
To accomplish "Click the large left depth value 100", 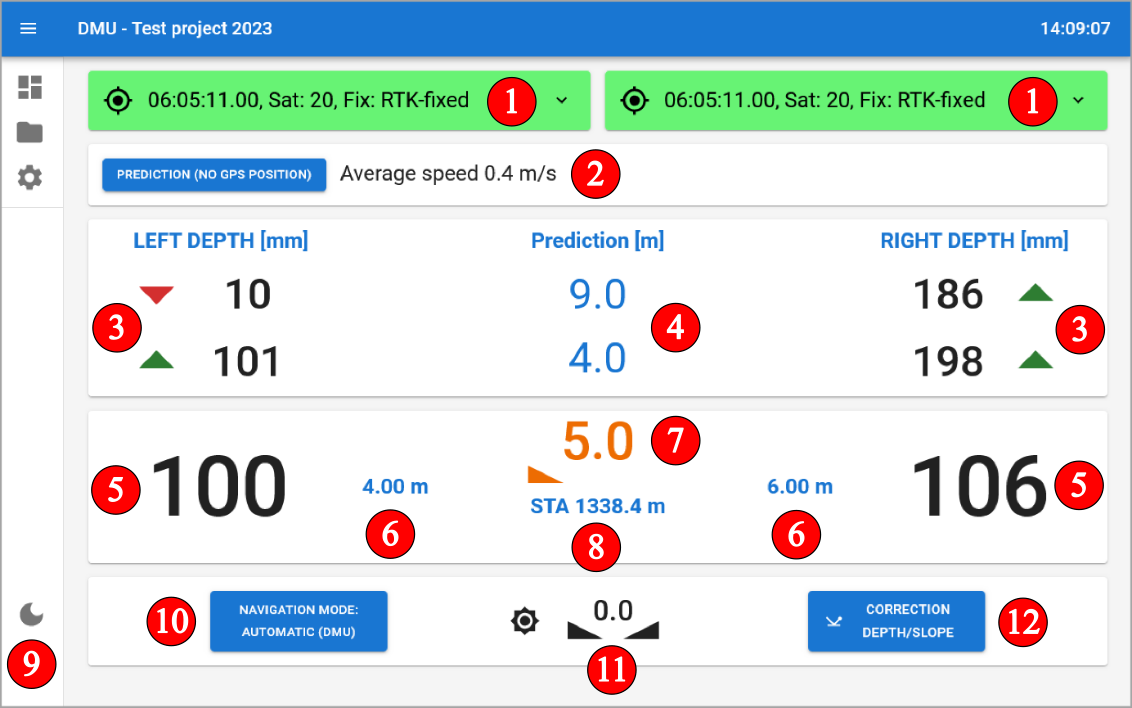I will [219, 487].
